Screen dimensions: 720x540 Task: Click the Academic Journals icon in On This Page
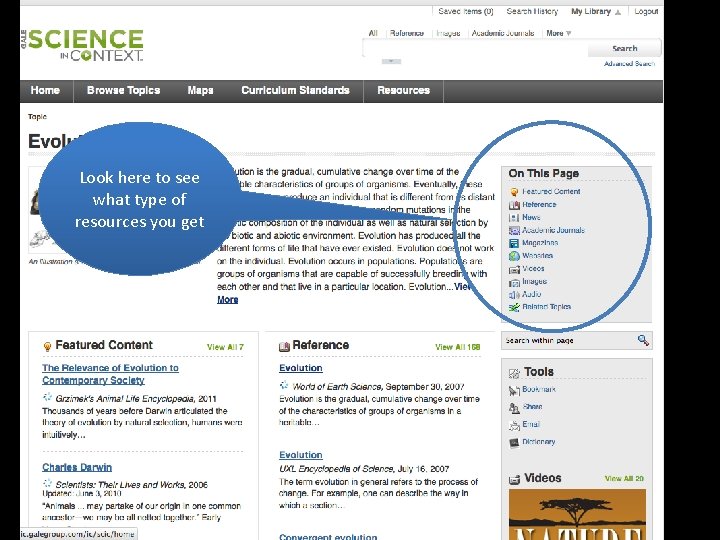[x=514, y=231]
